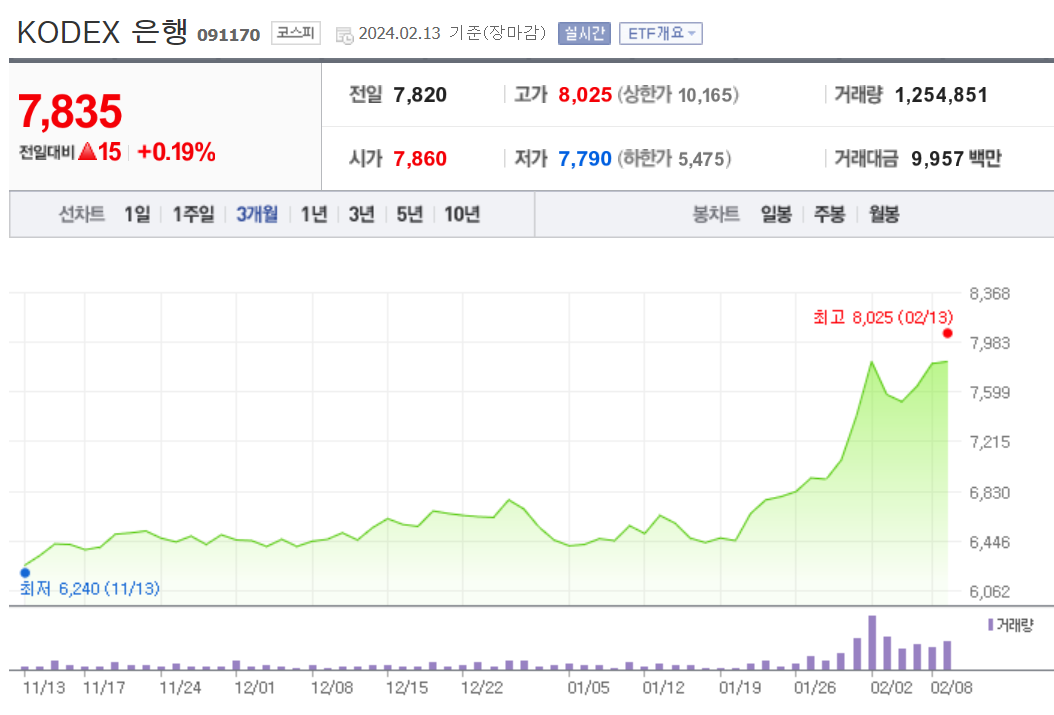This screenshot has width=1054, height=715.
Task: Click the 12/22 x-axis date label
Action: click(481, 687)
